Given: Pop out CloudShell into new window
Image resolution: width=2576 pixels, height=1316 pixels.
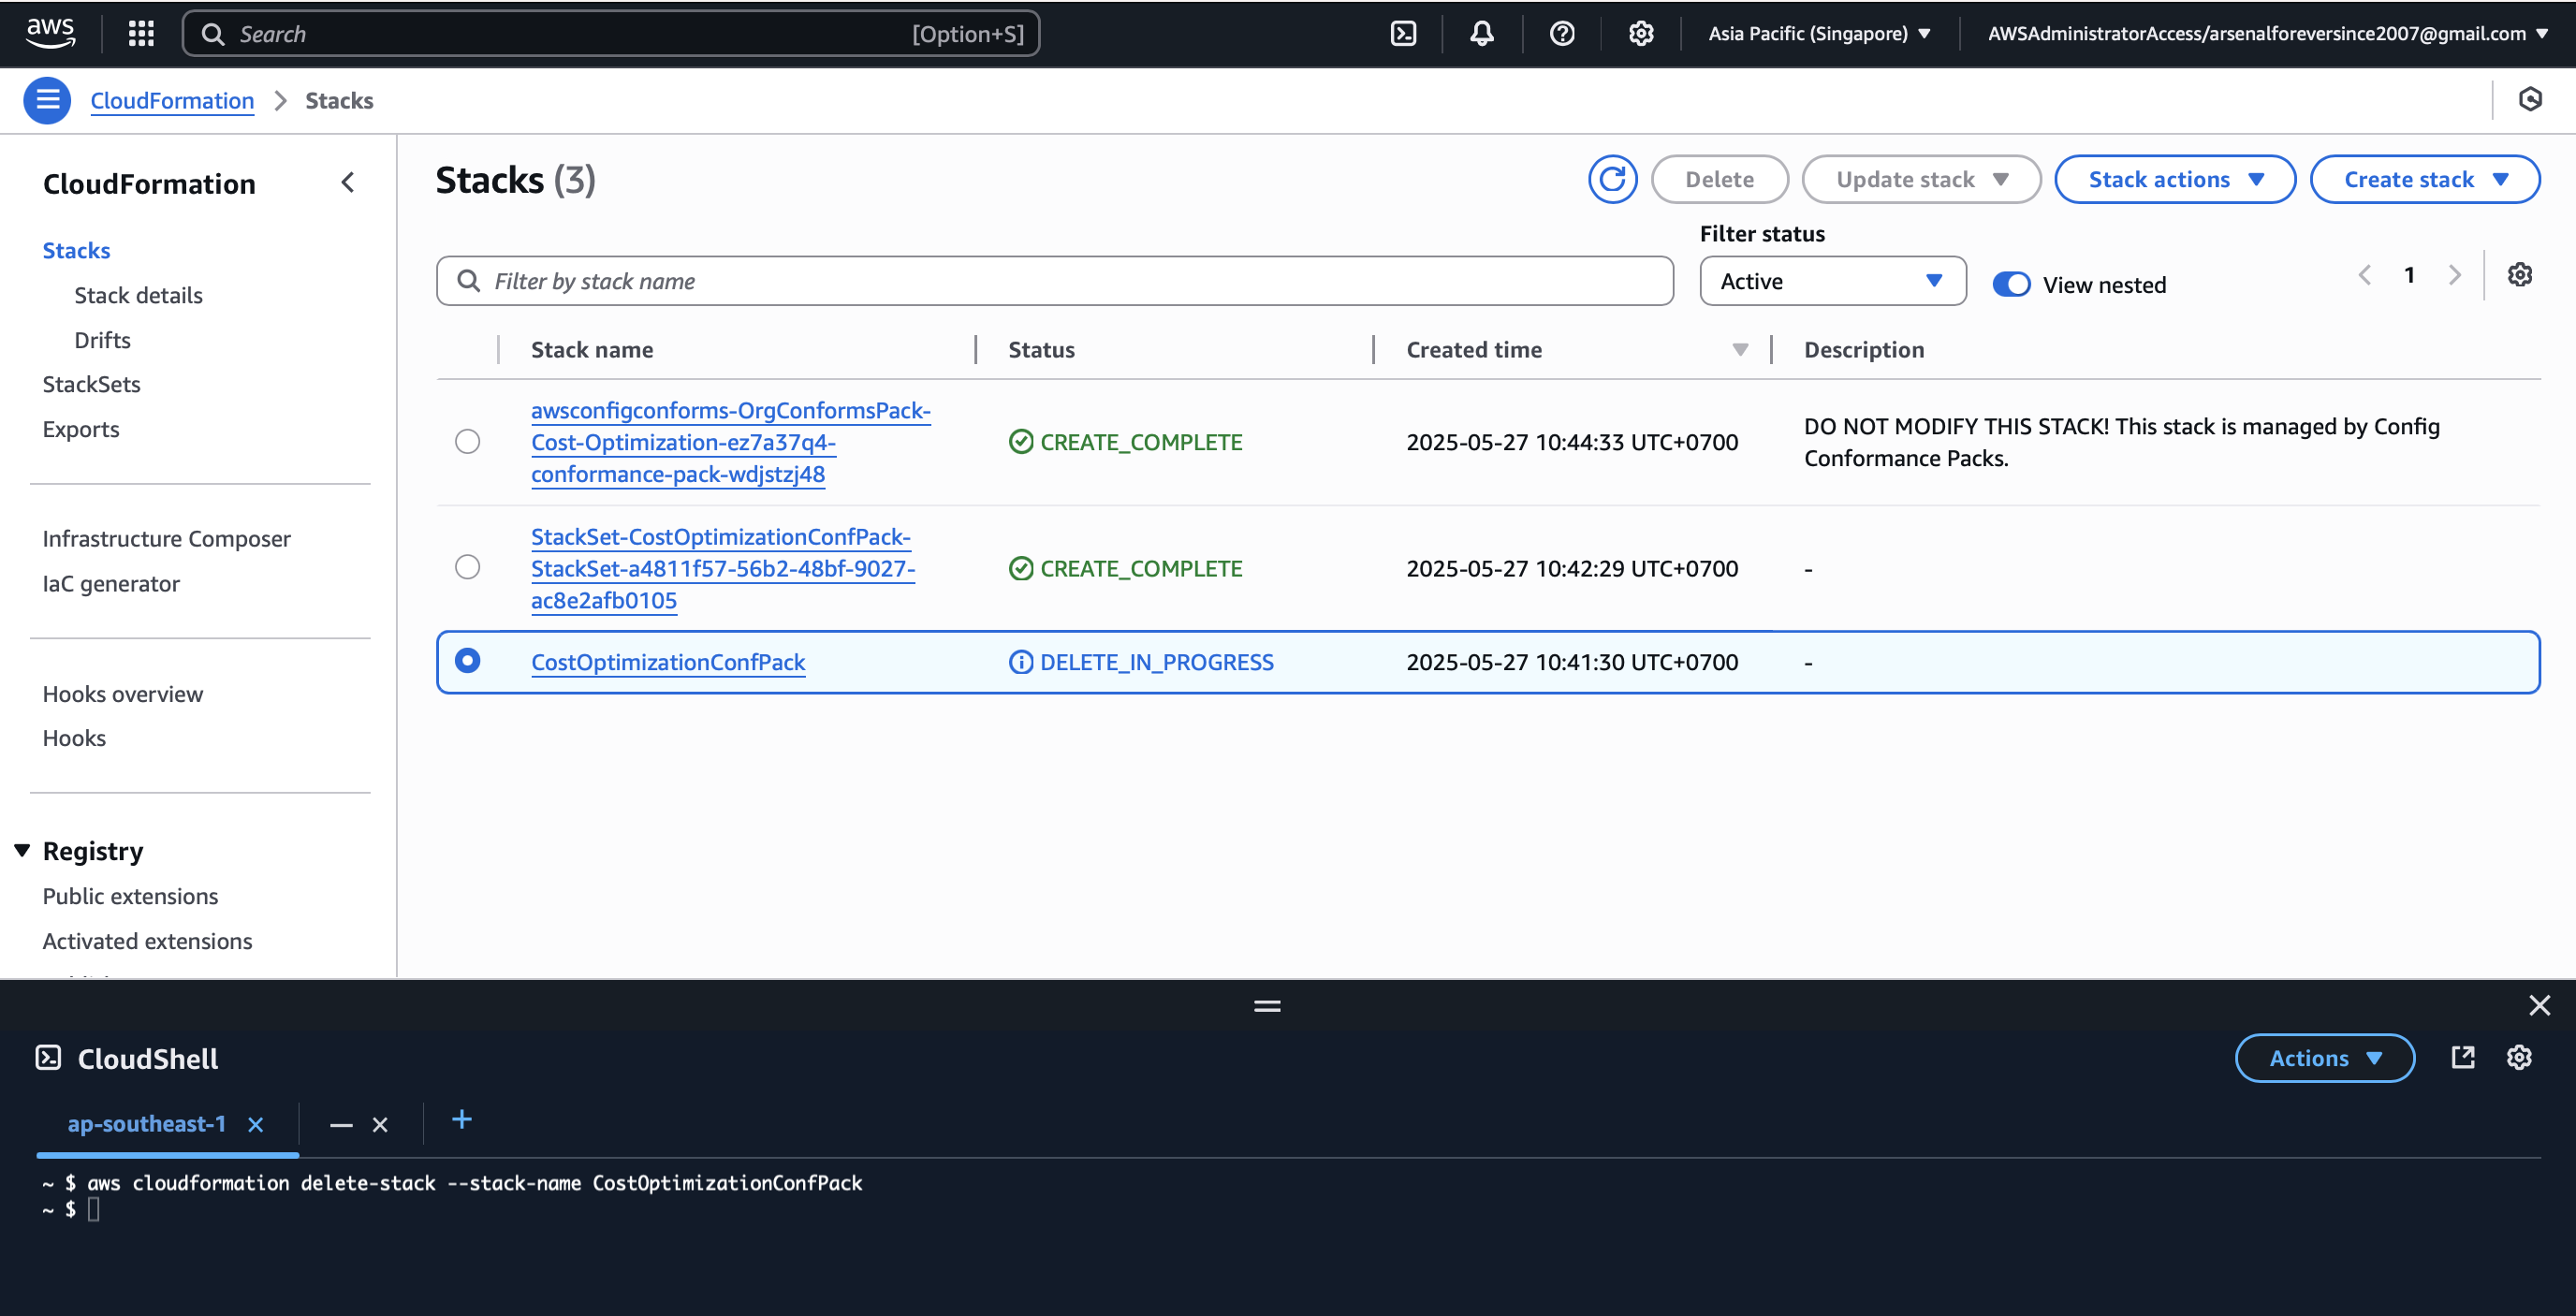Looking at the screenshot, I should click(2464, 1057).
